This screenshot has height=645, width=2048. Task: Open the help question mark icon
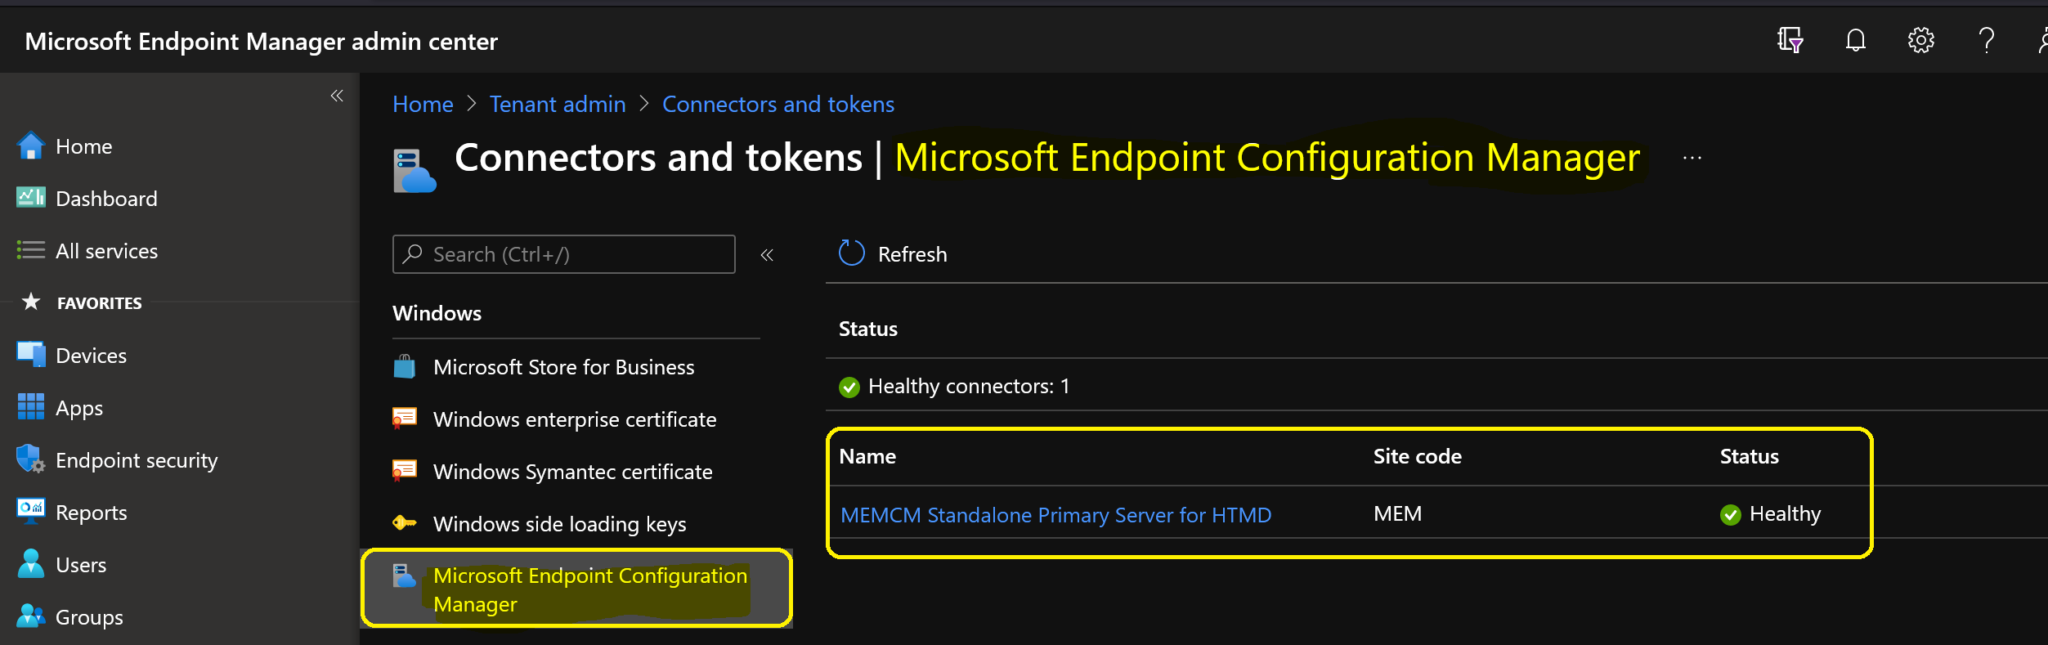(x=1987, y=40)
